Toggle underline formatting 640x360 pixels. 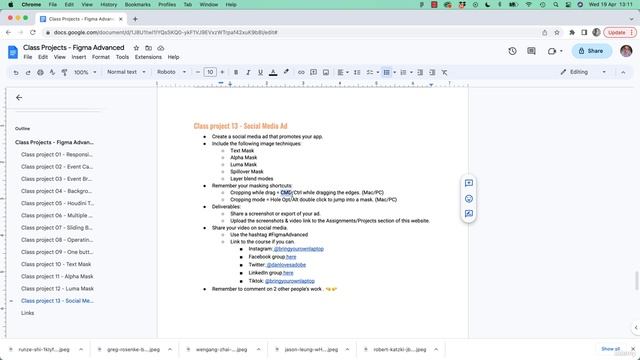pyautogui.click(x=260, y=72)
